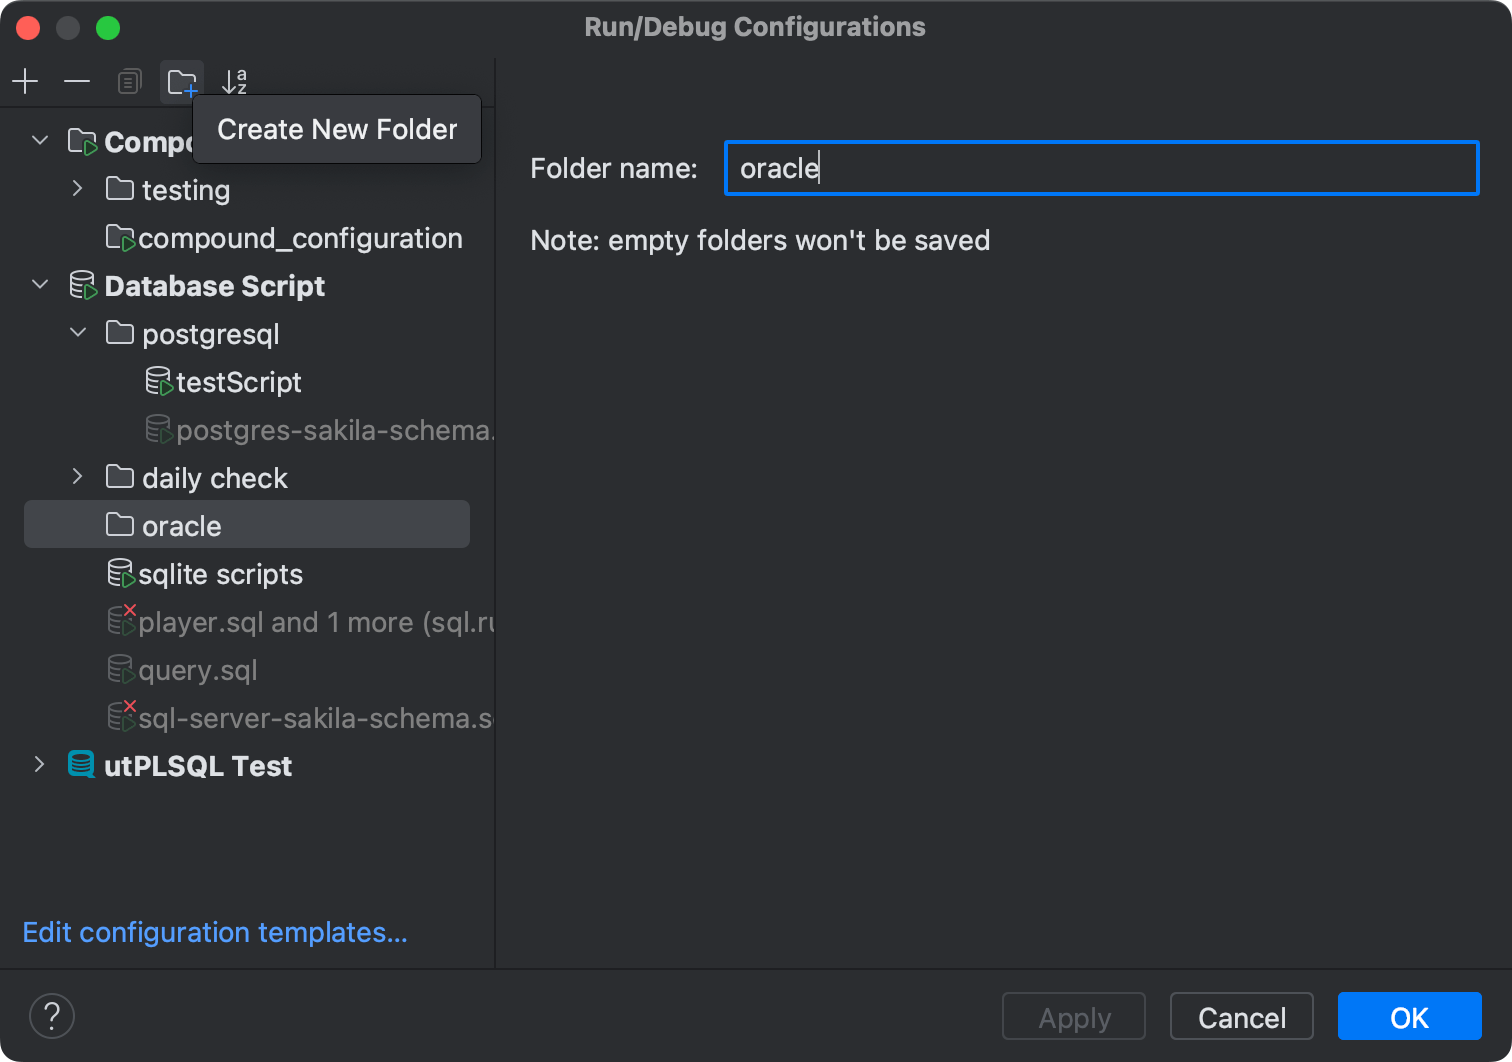
Task: Click the Add New Configuration plus icon
Action: [25, 81]
